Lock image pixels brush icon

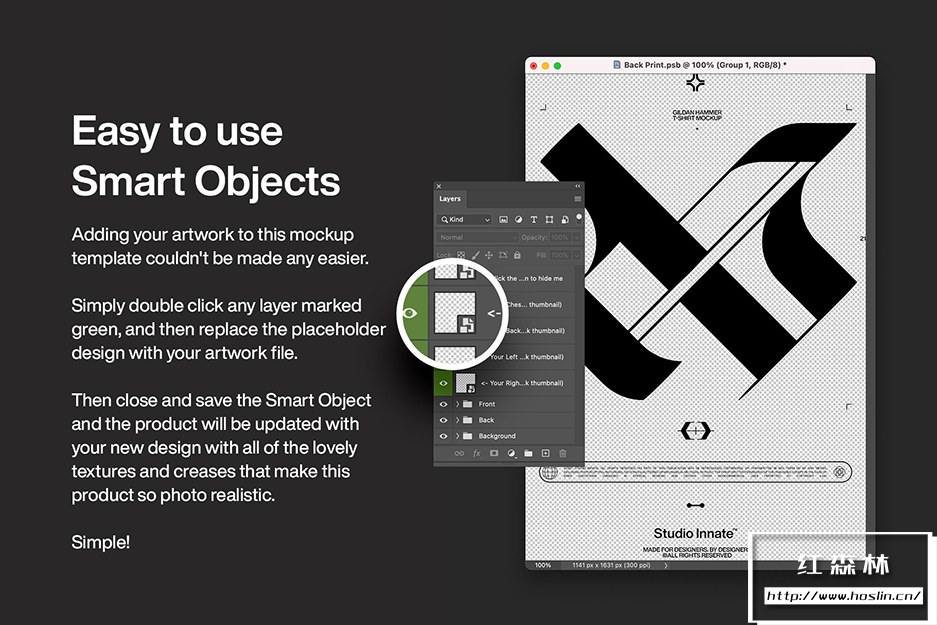pyautogui.click(x=476, y=255)
